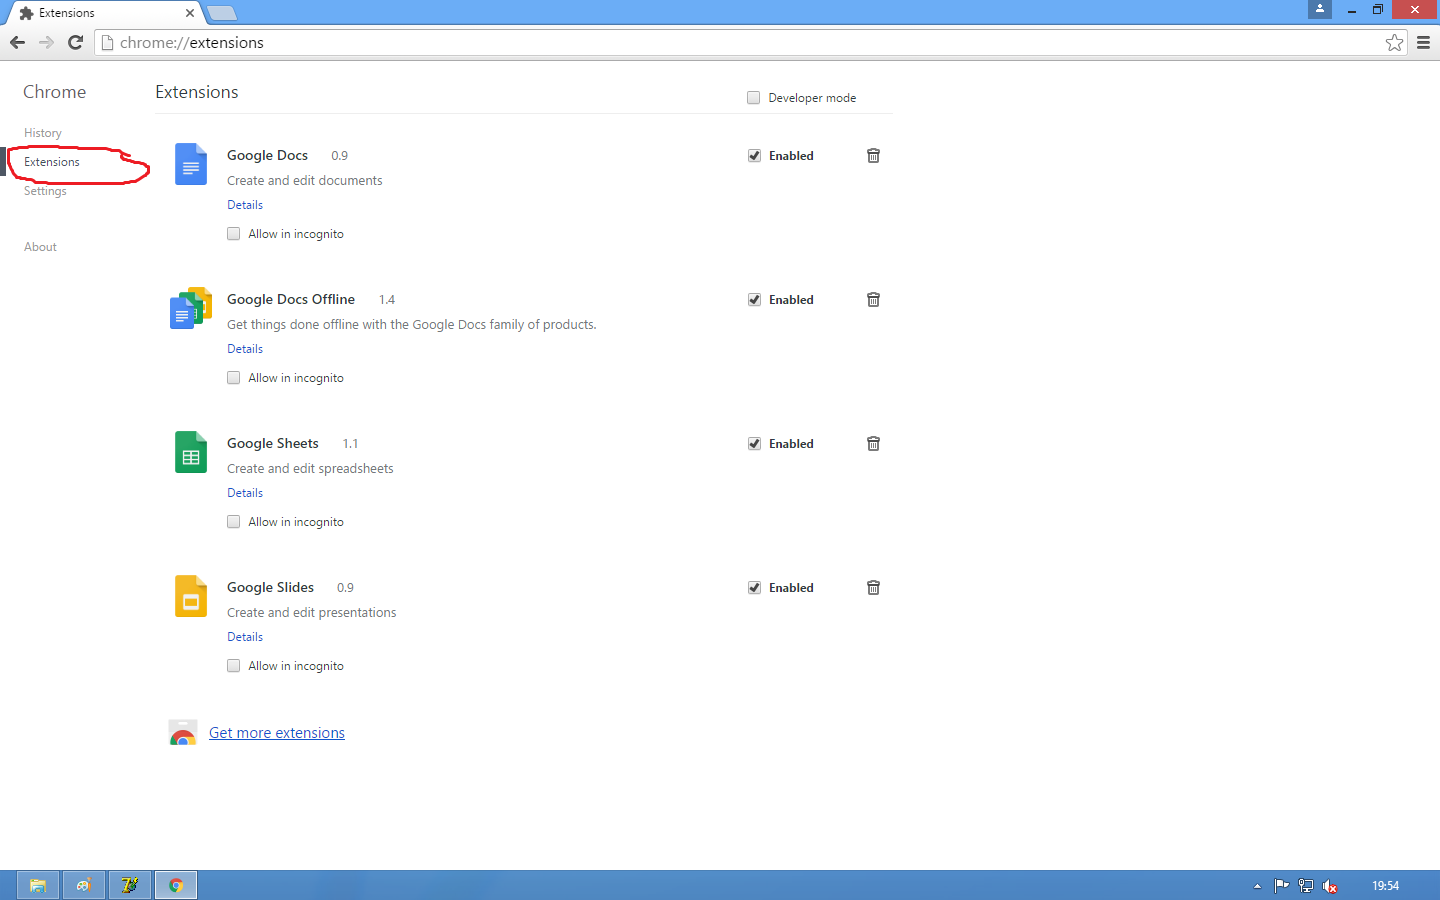The image size is (1440, 900).
Task: Close the Extensions tab
Action: (x=190, y=13)
